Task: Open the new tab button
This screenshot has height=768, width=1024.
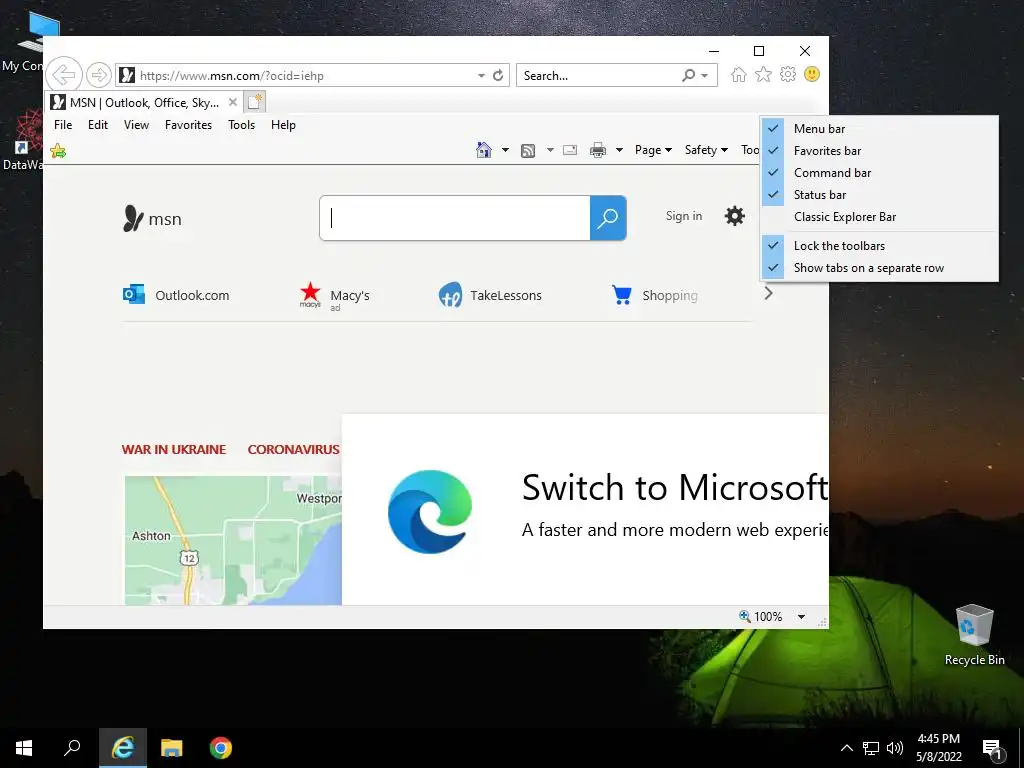Action: click(x=255, y=102)
